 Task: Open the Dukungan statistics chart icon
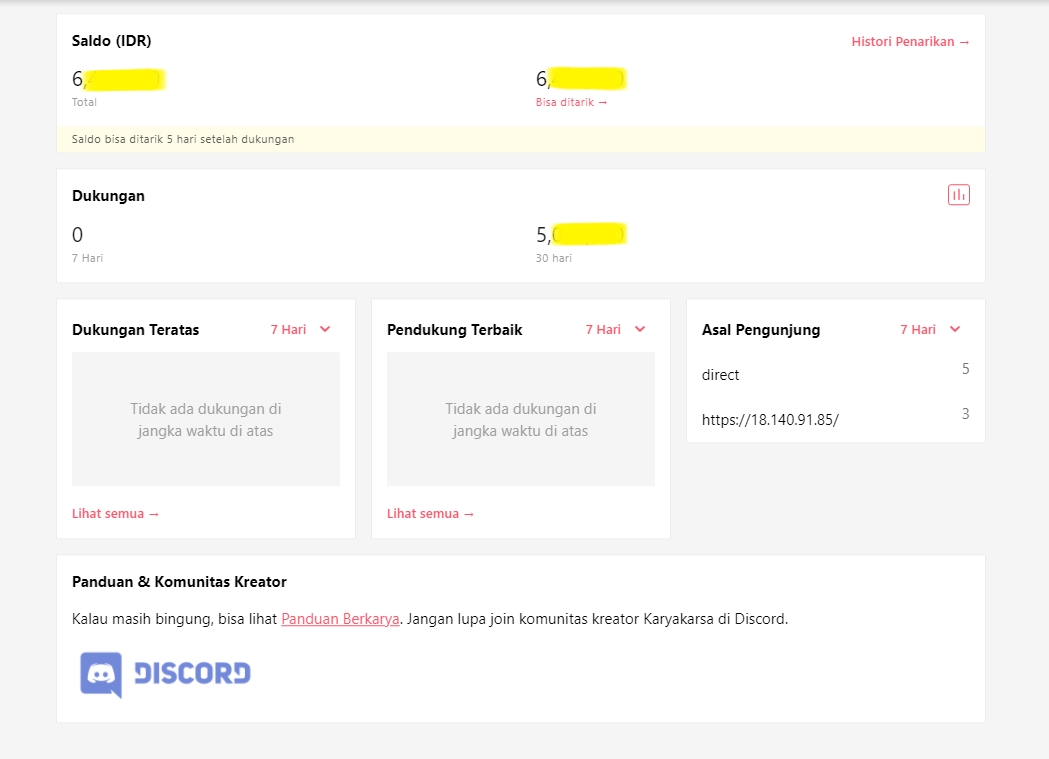(958, 195)
